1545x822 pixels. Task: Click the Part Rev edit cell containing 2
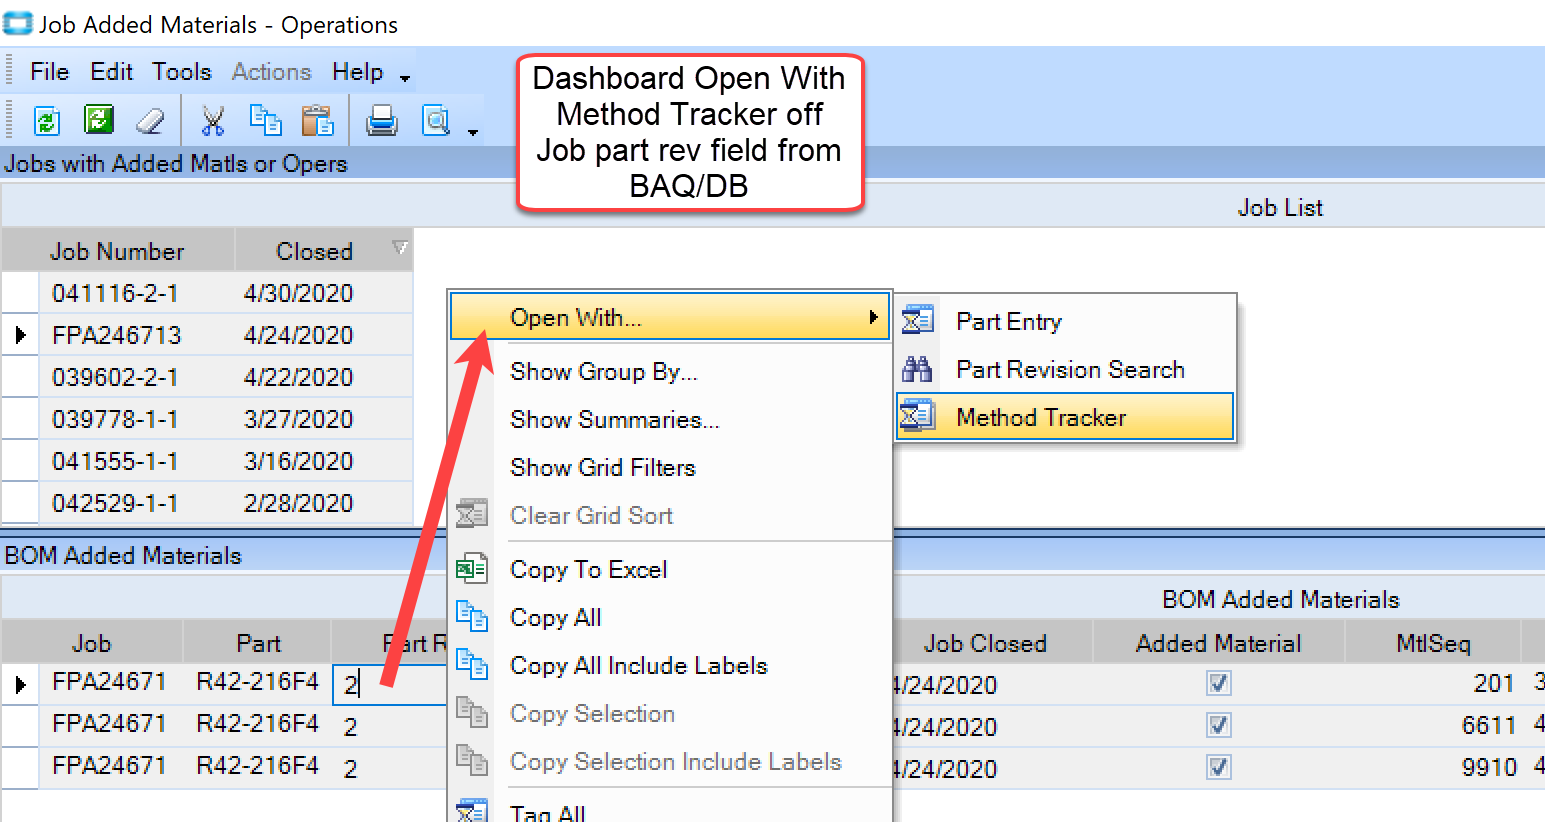pos(390,685)
